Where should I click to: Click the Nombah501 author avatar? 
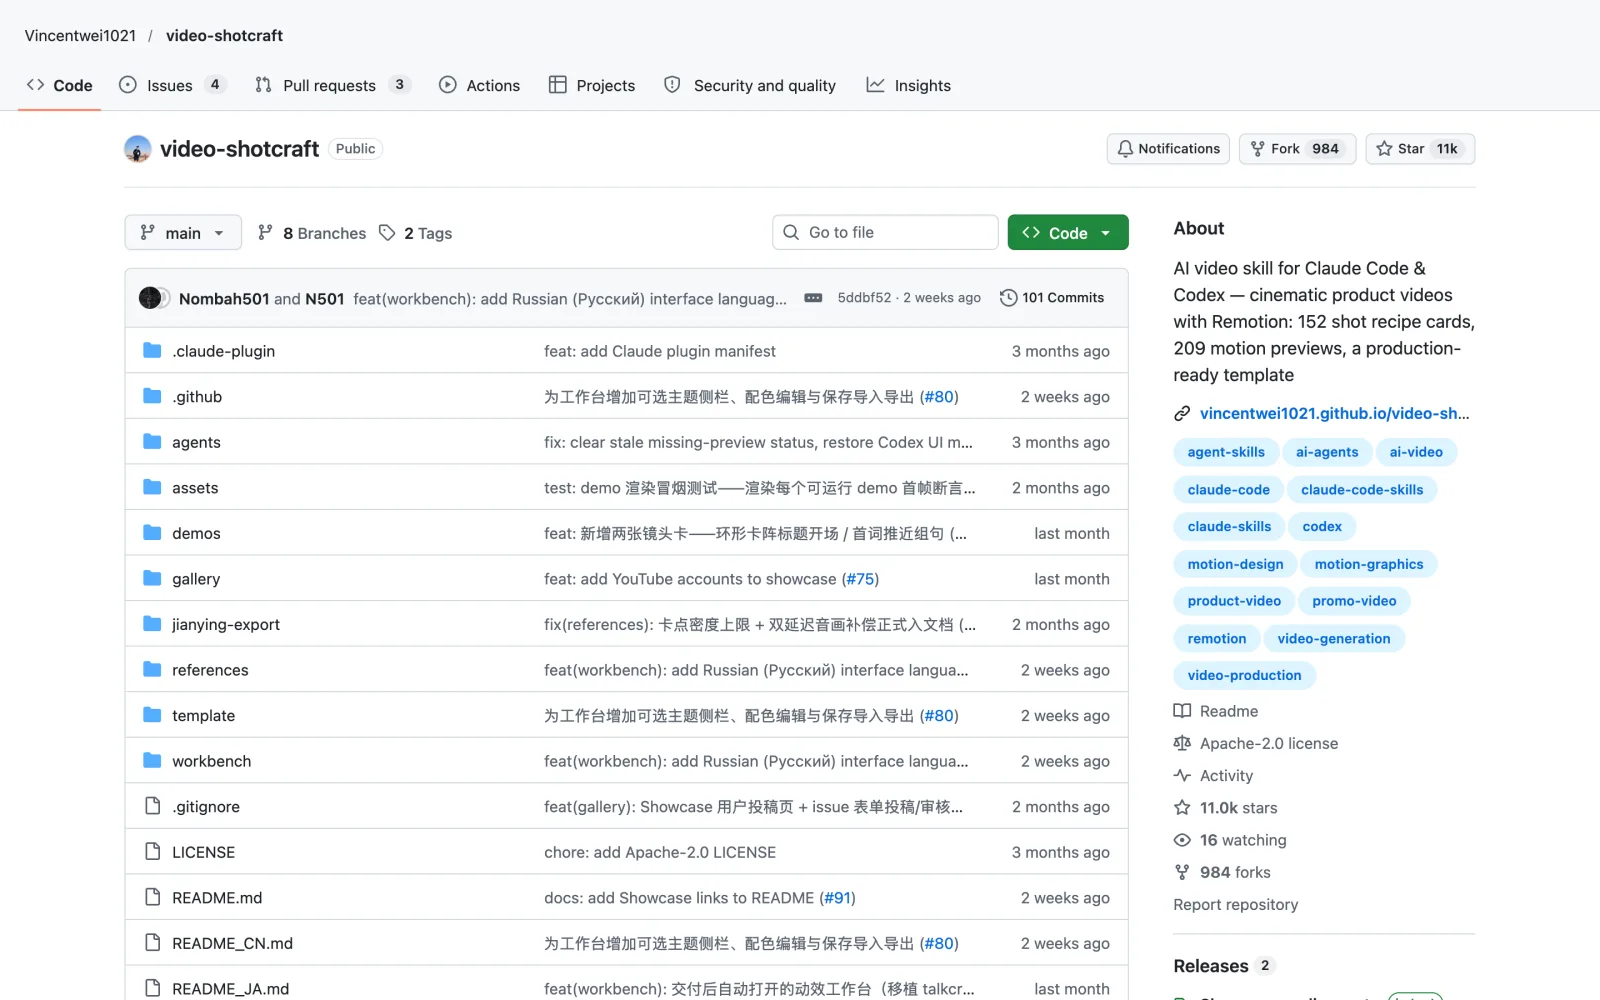click(150, 298)
